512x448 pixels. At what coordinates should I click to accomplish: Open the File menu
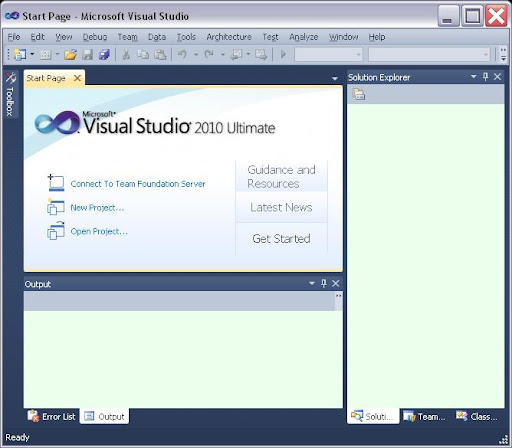click(x=14, y=37)
